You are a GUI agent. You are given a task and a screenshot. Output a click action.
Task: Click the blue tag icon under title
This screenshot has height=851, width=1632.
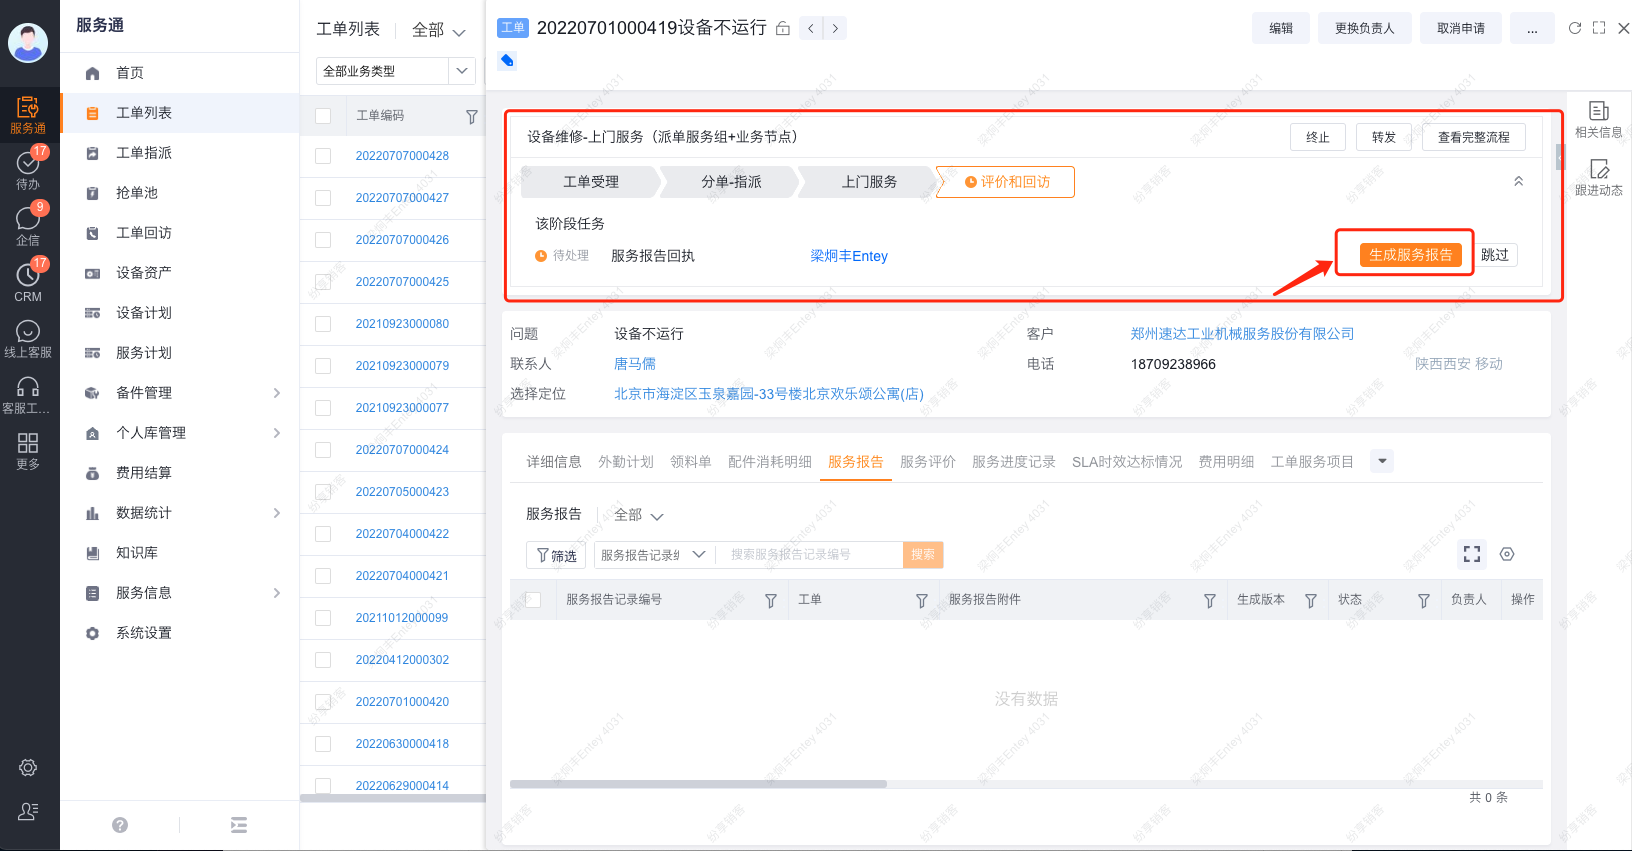pyautogui.click(x=507, y=61)
